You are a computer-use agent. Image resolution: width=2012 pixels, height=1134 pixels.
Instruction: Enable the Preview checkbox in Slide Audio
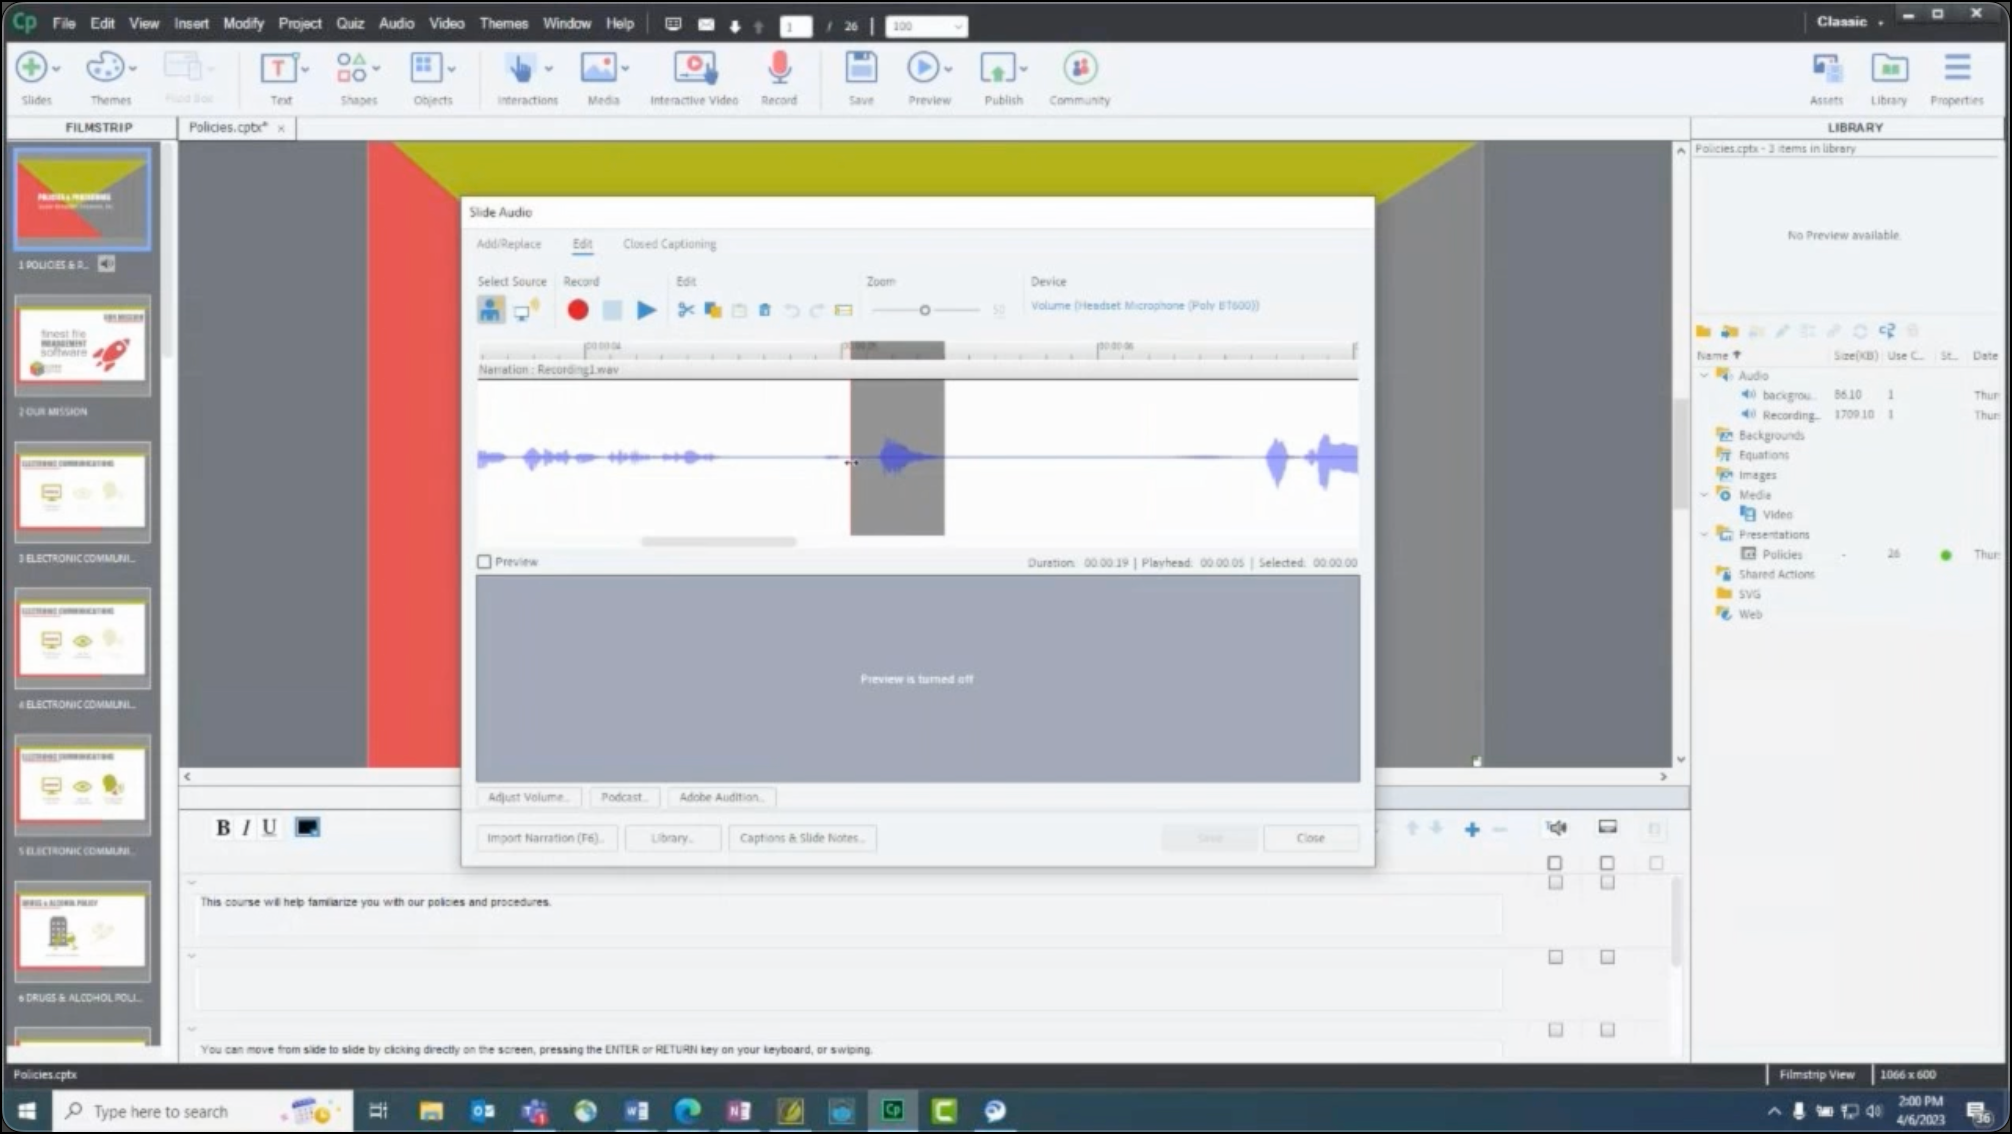[x=484, y=561]
